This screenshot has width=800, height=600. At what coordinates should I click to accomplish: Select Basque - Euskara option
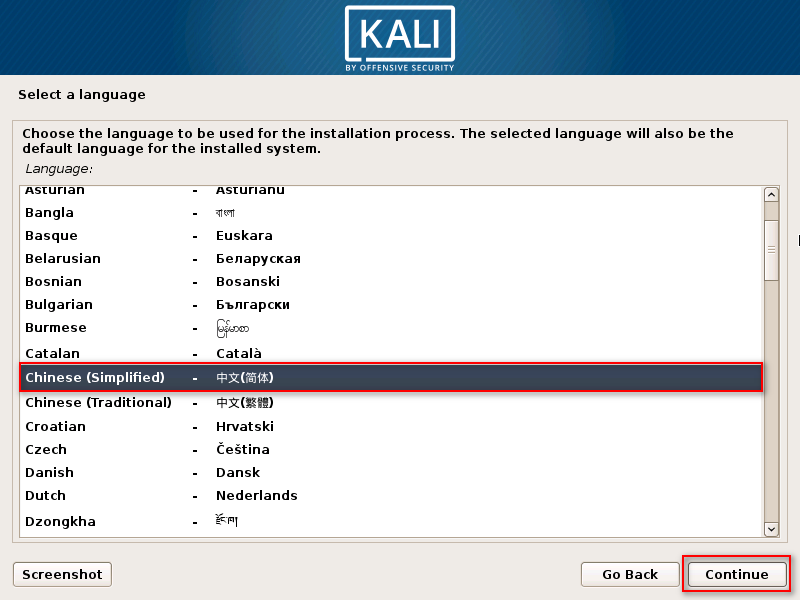coord(391,236)
